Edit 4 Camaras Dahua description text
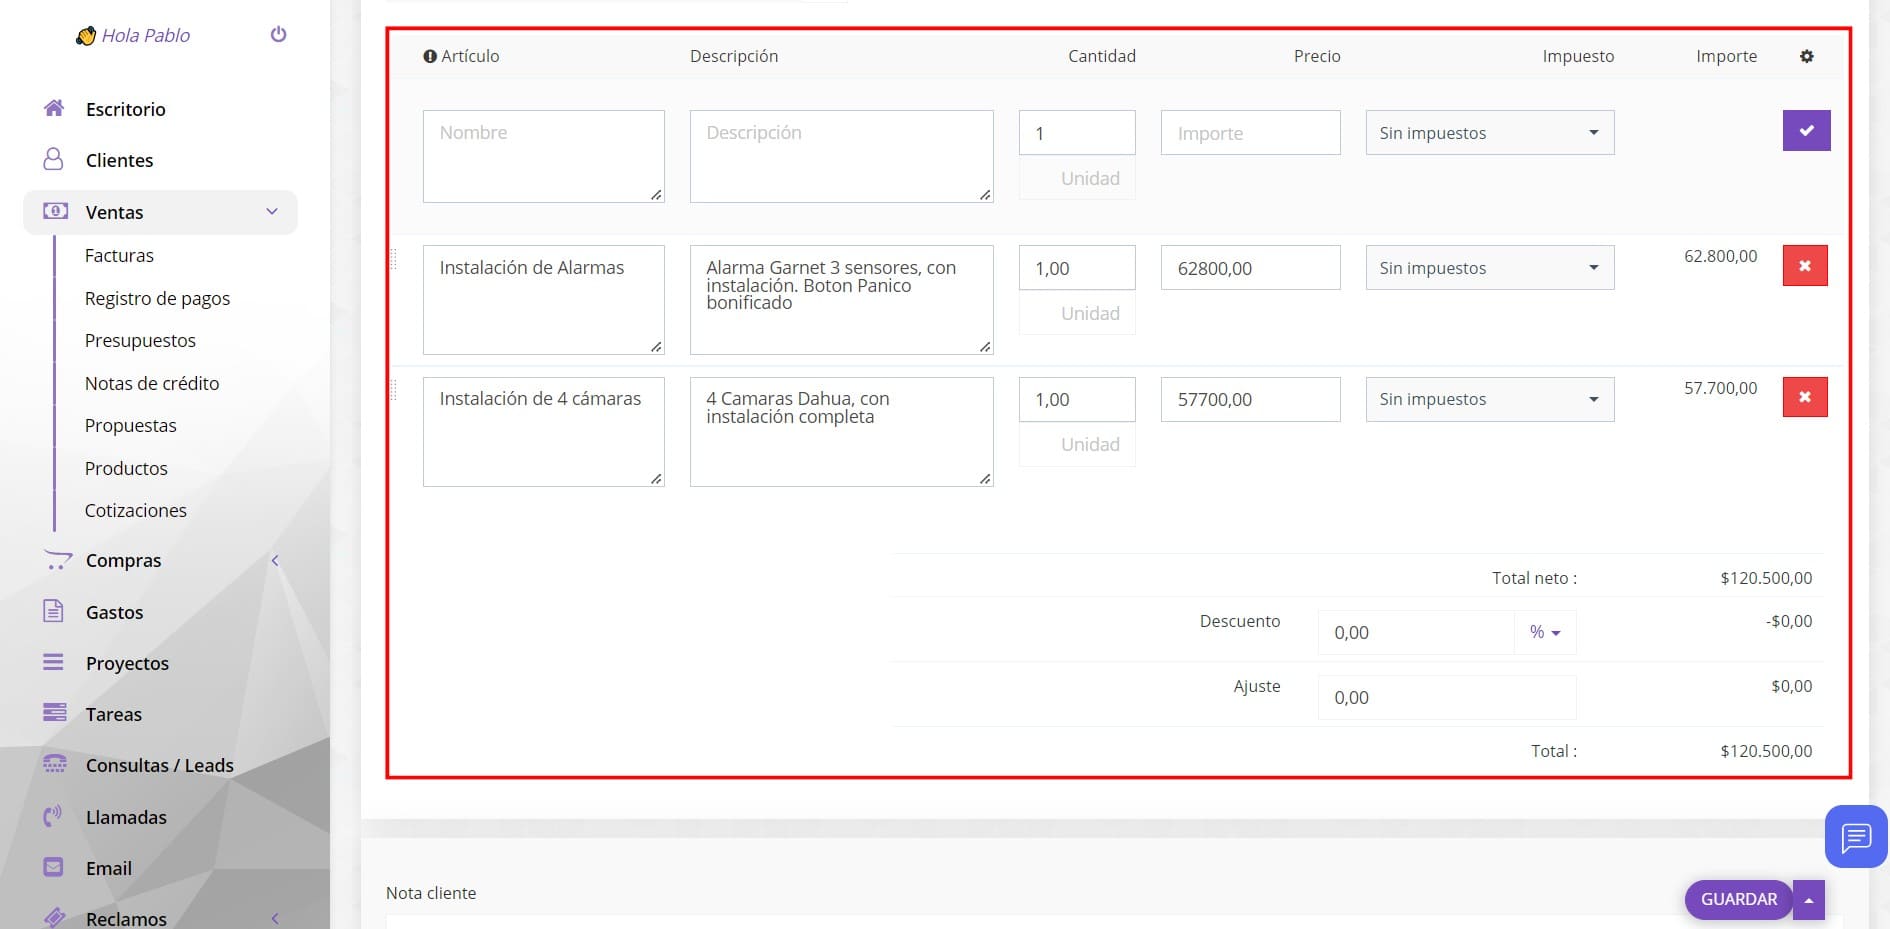1890x929 pixels. point(841,431)
